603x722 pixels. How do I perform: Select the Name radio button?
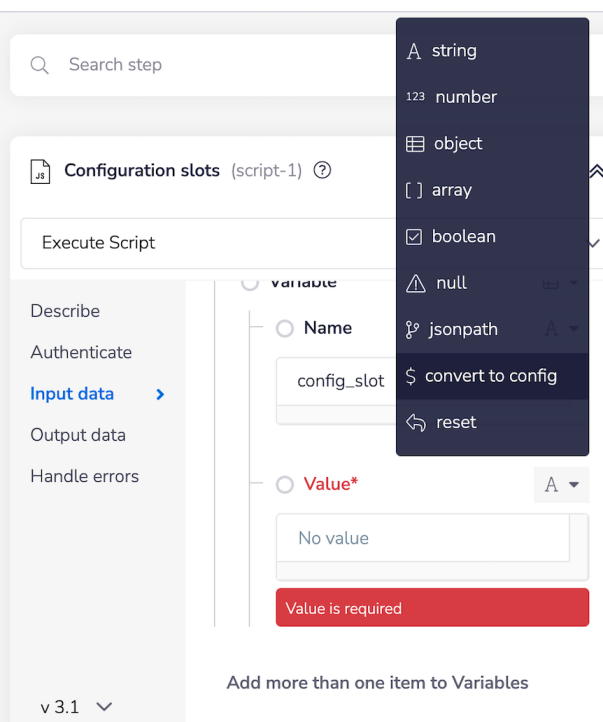pos(285,328)
